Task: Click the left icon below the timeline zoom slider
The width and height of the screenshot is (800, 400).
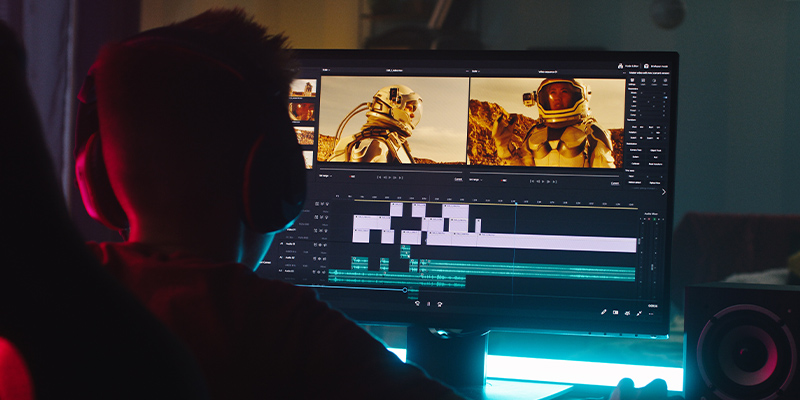Action: 417,304
